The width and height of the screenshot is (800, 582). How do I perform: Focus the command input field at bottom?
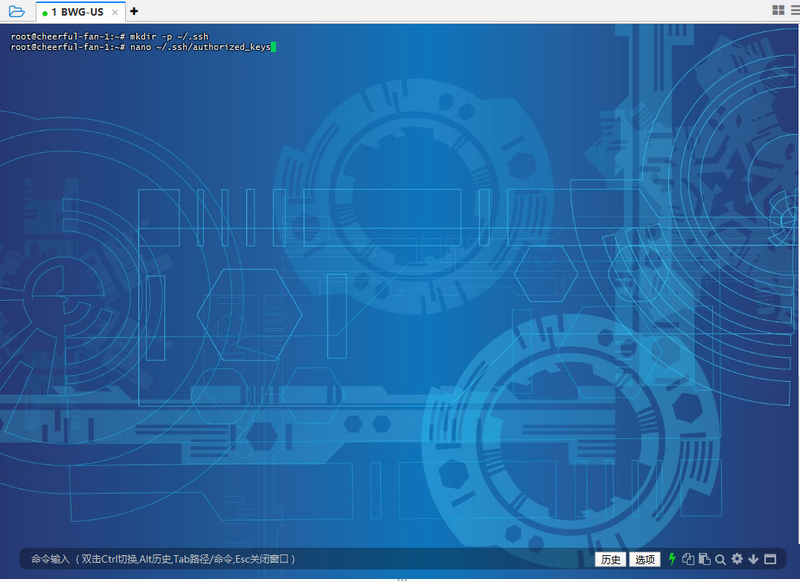300,558
